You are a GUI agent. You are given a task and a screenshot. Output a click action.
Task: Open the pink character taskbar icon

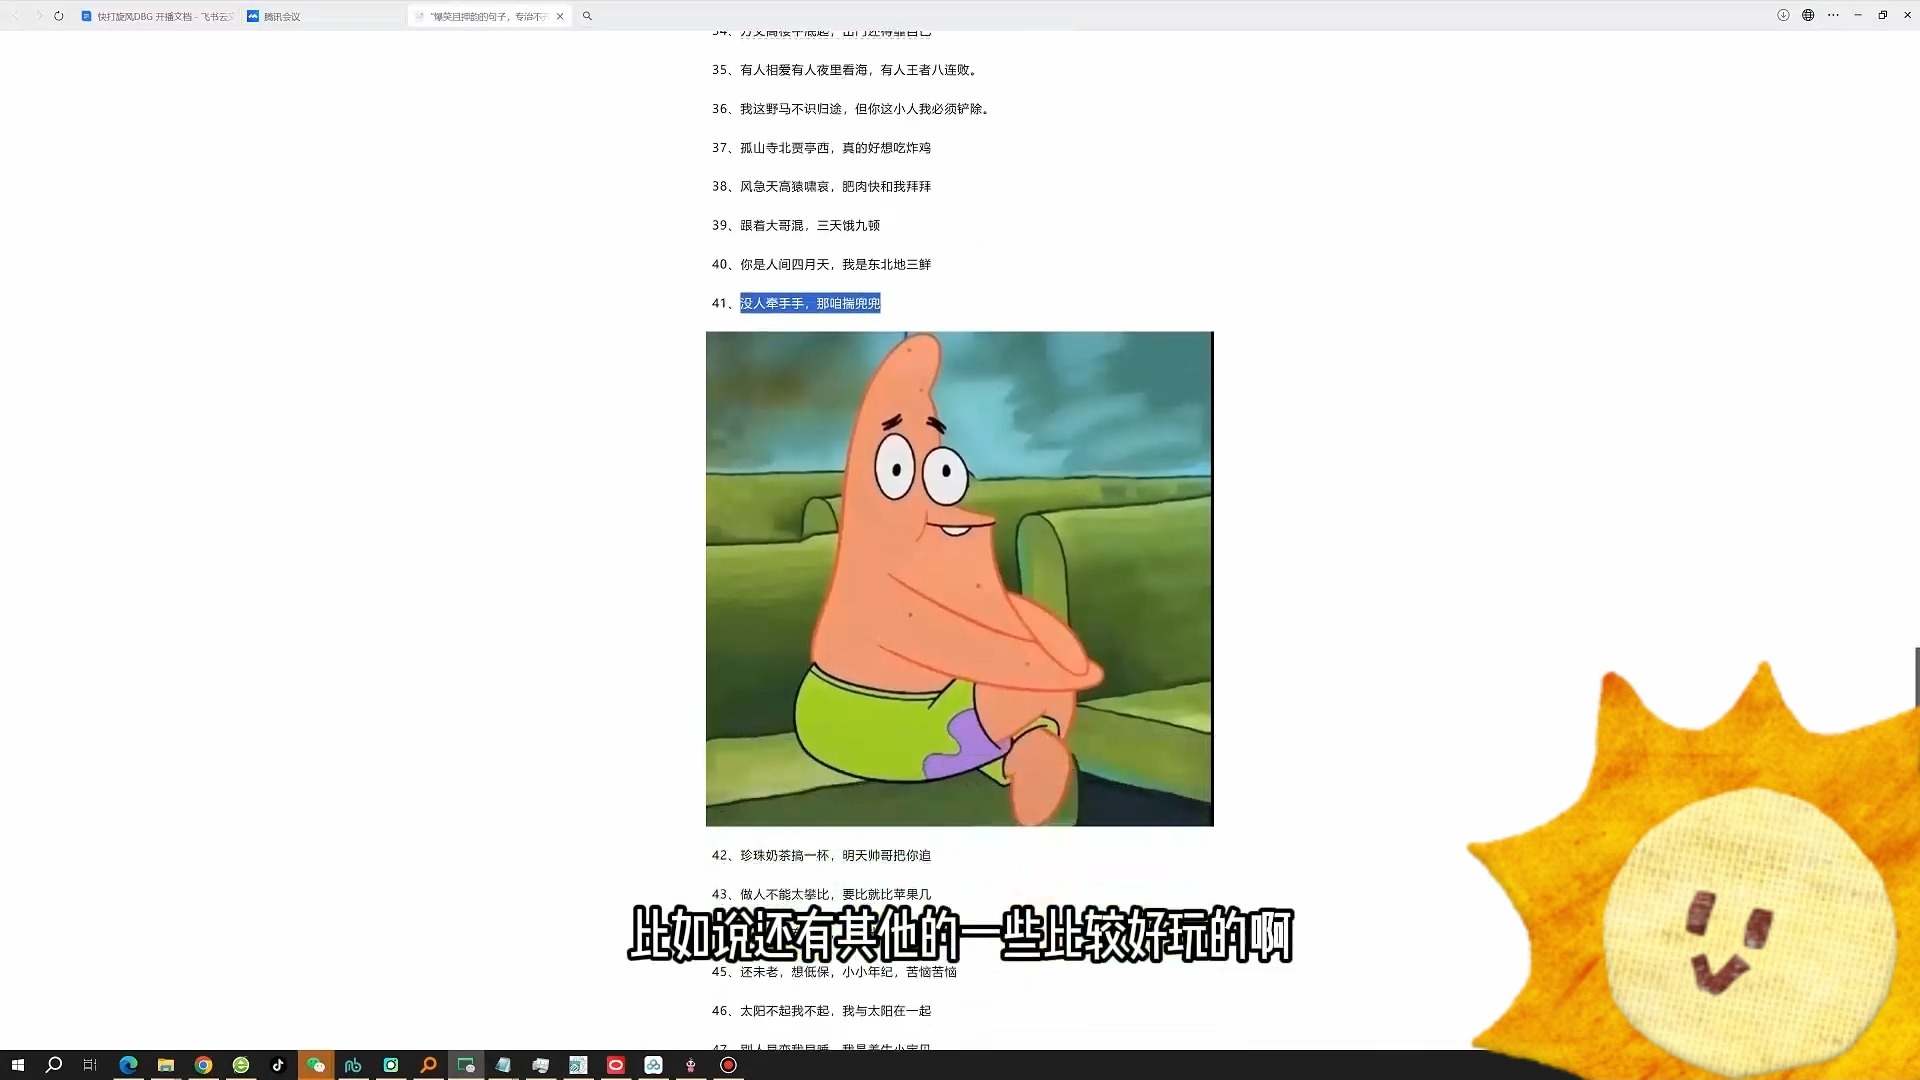691,1065
